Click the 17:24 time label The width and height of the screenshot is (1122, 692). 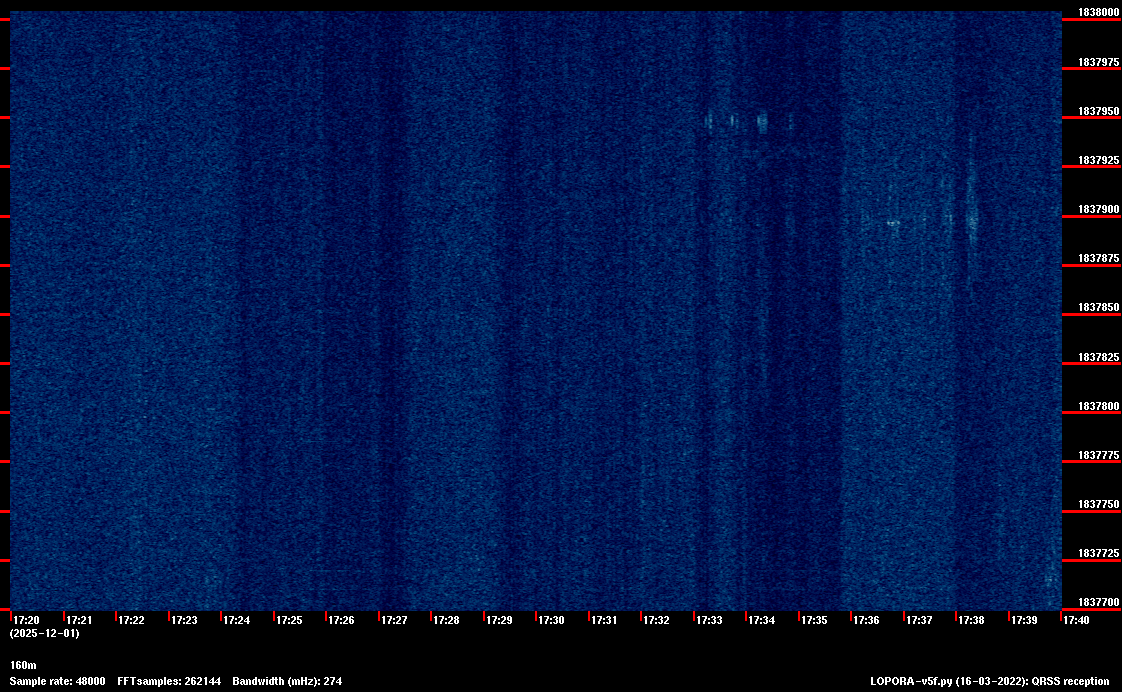click(237, 620)
